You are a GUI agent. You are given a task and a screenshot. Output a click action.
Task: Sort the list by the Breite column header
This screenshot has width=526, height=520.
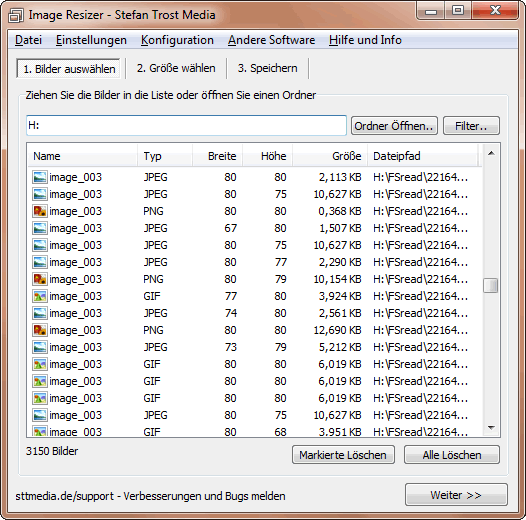[x=217, y=156]
